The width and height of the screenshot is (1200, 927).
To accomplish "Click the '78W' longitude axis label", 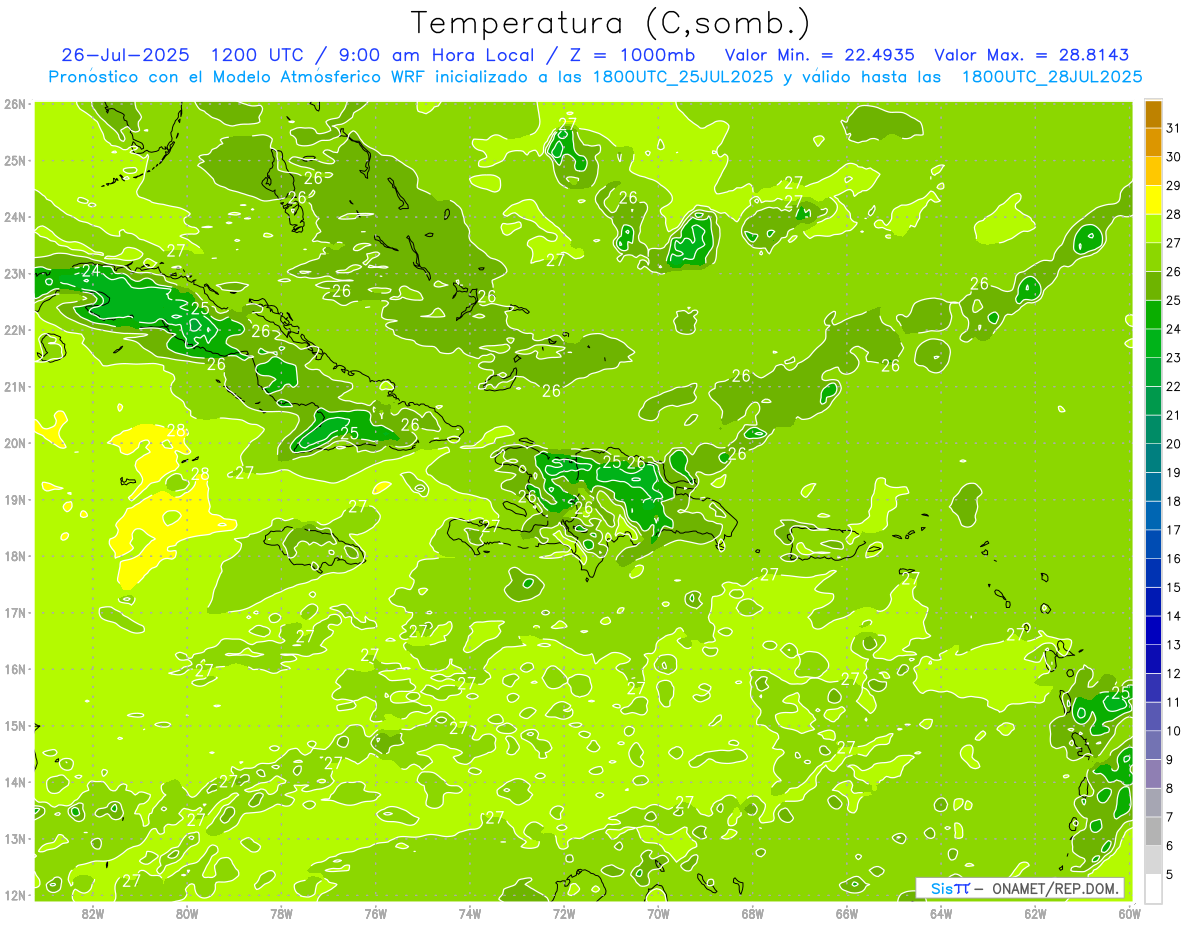I will (x=282, y=913).
